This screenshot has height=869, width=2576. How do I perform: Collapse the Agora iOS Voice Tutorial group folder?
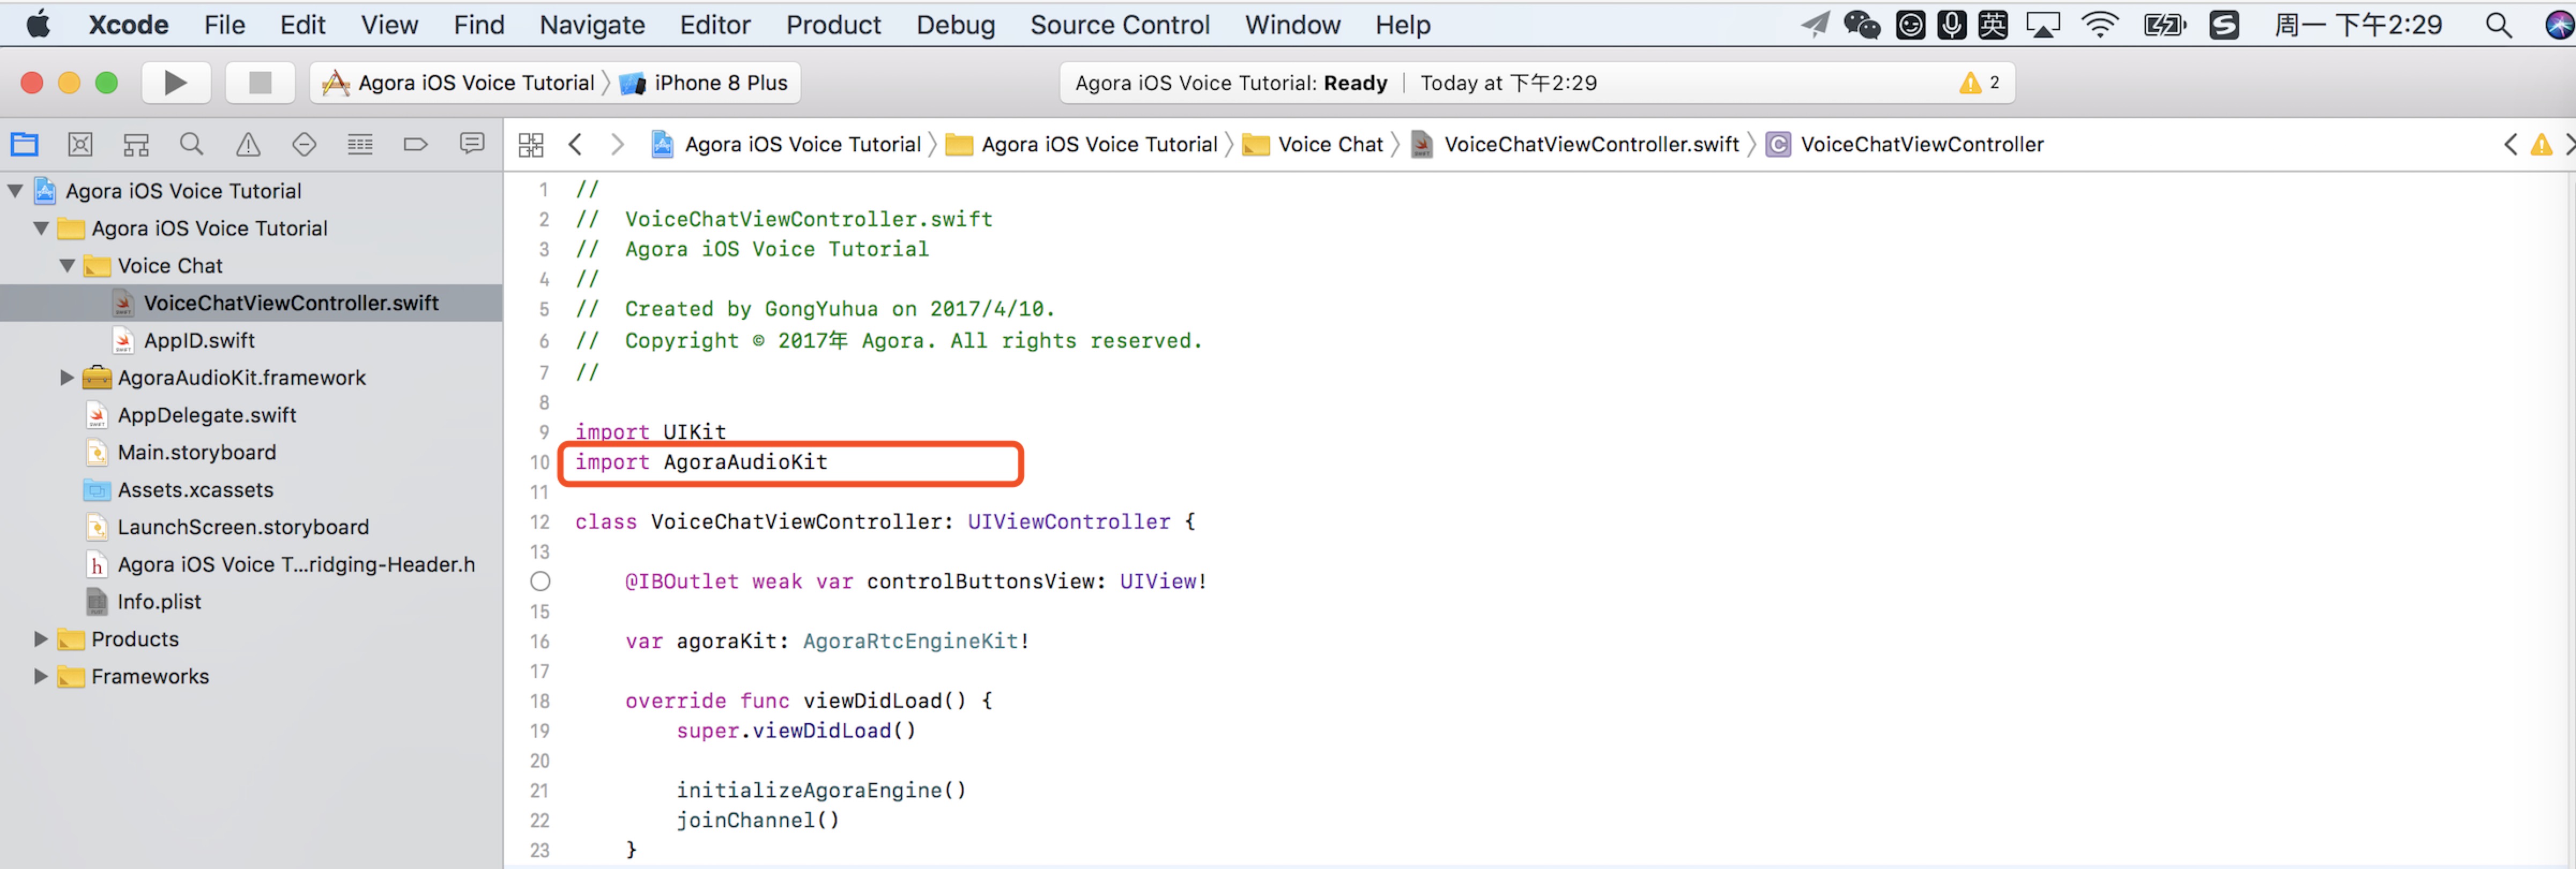41,228
